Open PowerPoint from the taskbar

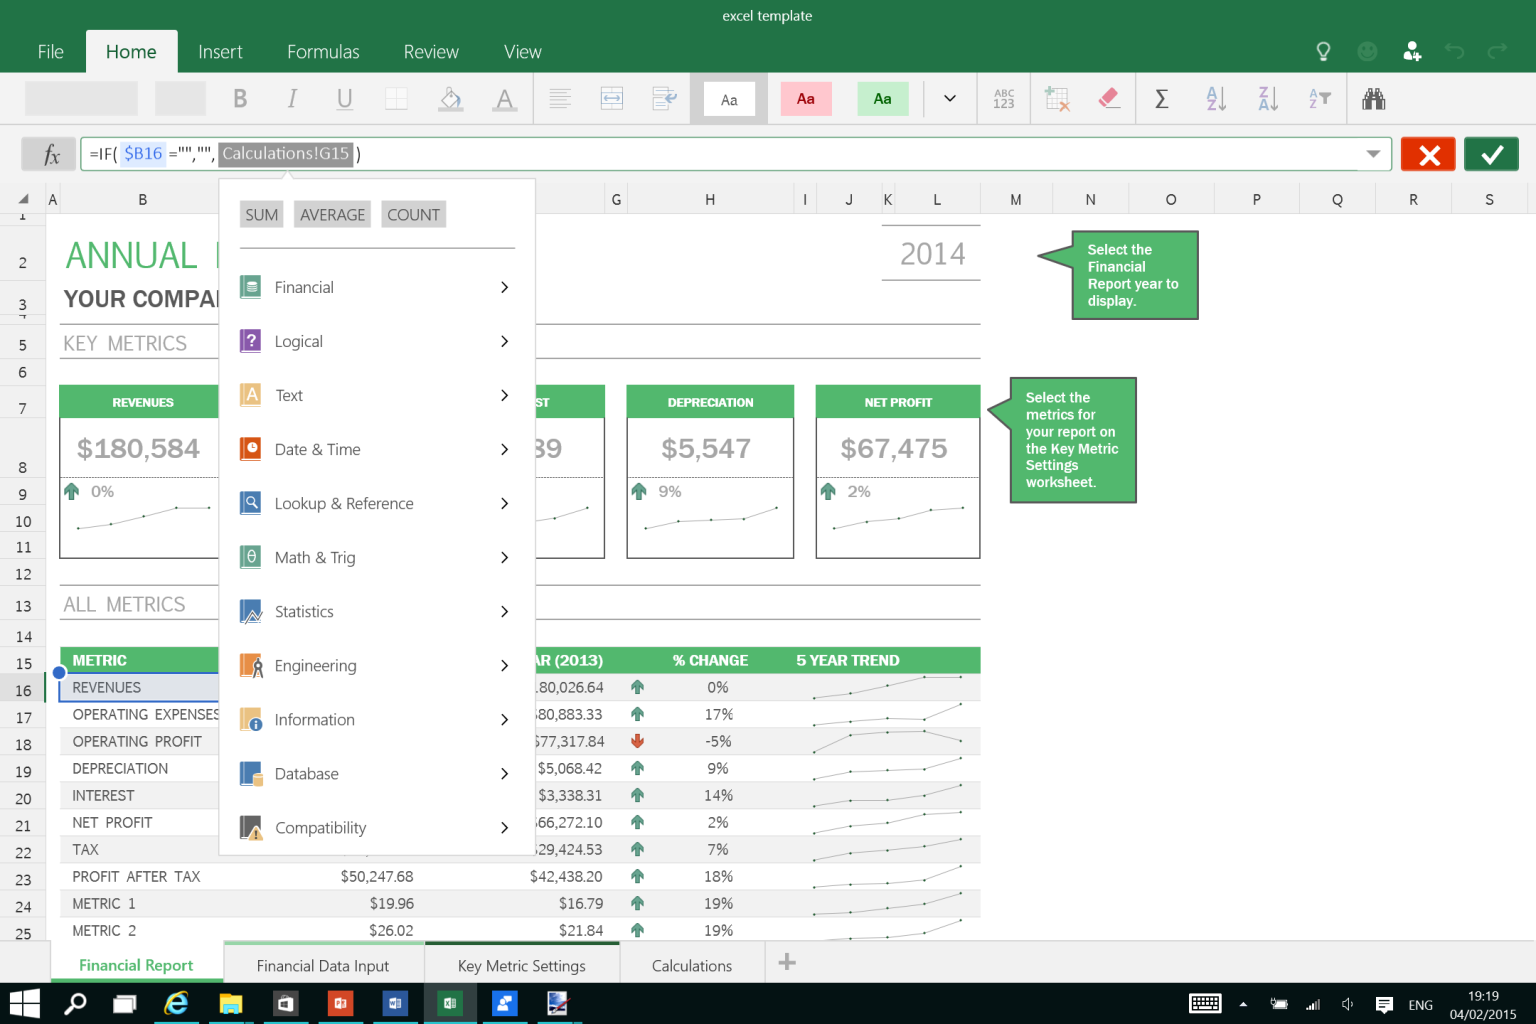coord(340,1004)
